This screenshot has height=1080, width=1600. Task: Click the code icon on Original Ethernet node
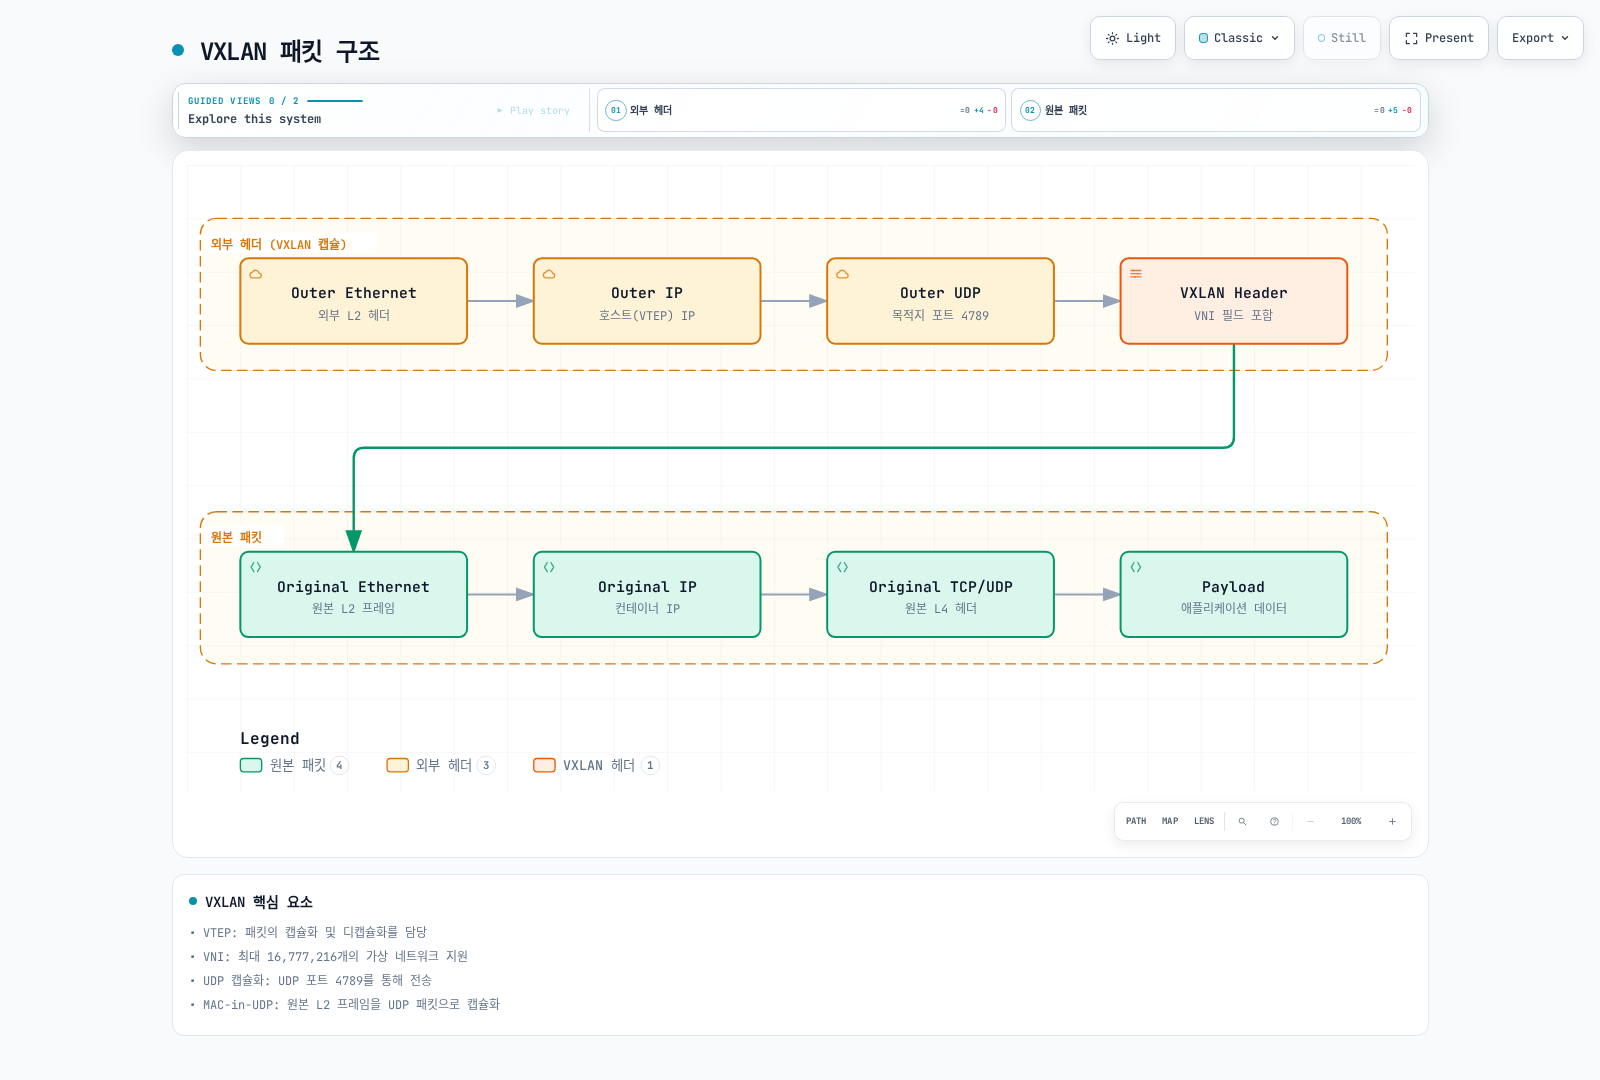pyautogui.click(x=256, y=567)
